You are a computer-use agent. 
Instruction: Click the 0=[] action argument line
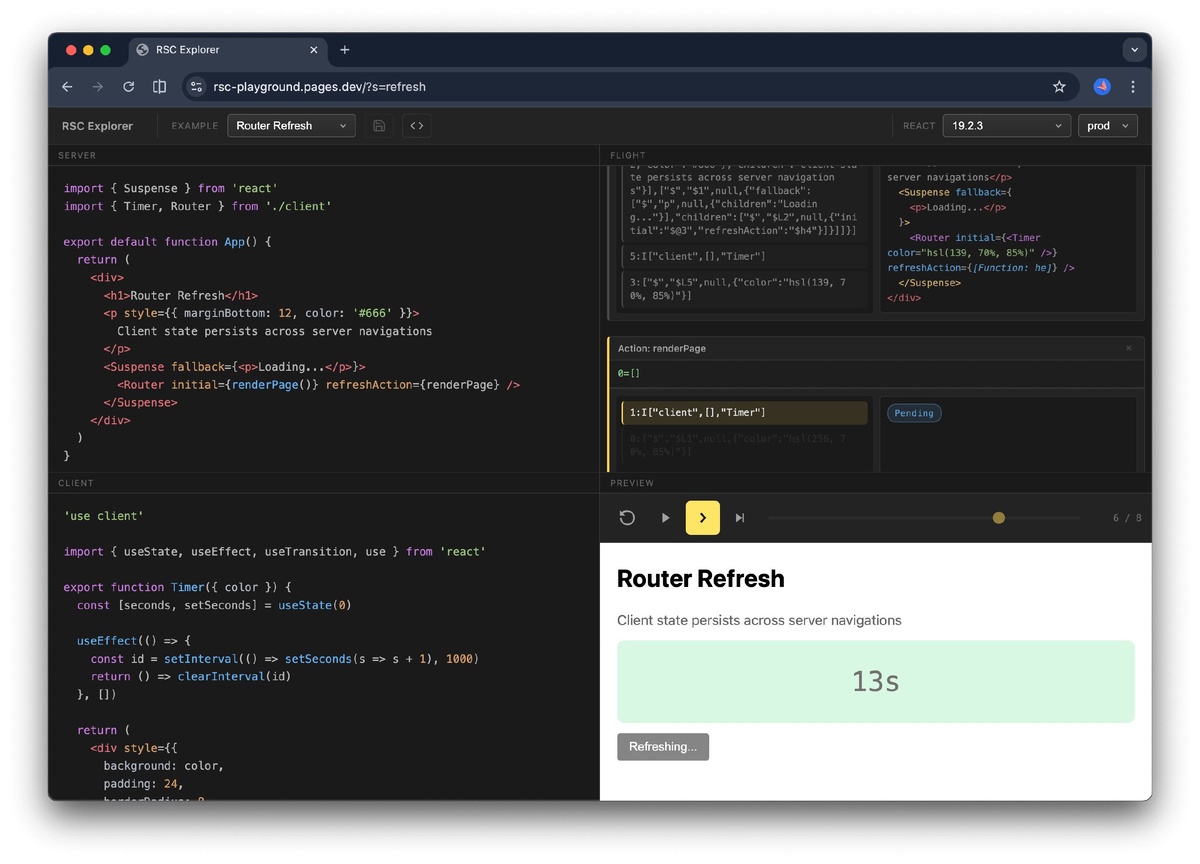(x=629, y=373)
